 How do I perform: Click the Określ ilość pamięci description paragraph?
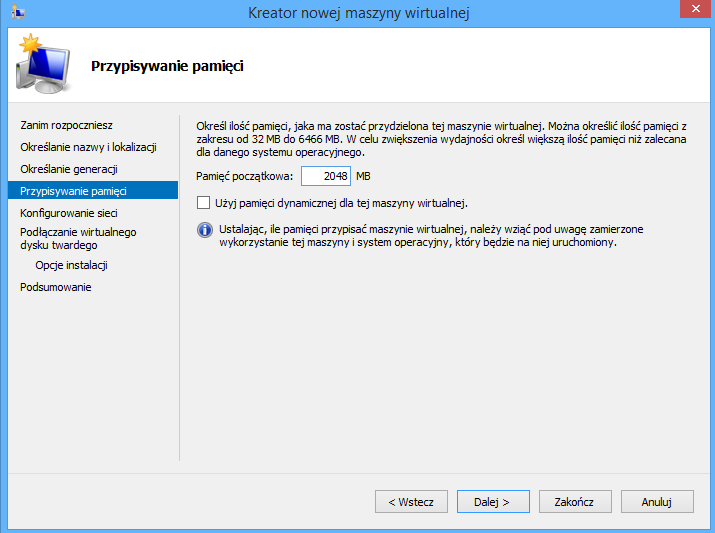pyautogui.click(x=441, y=139)
